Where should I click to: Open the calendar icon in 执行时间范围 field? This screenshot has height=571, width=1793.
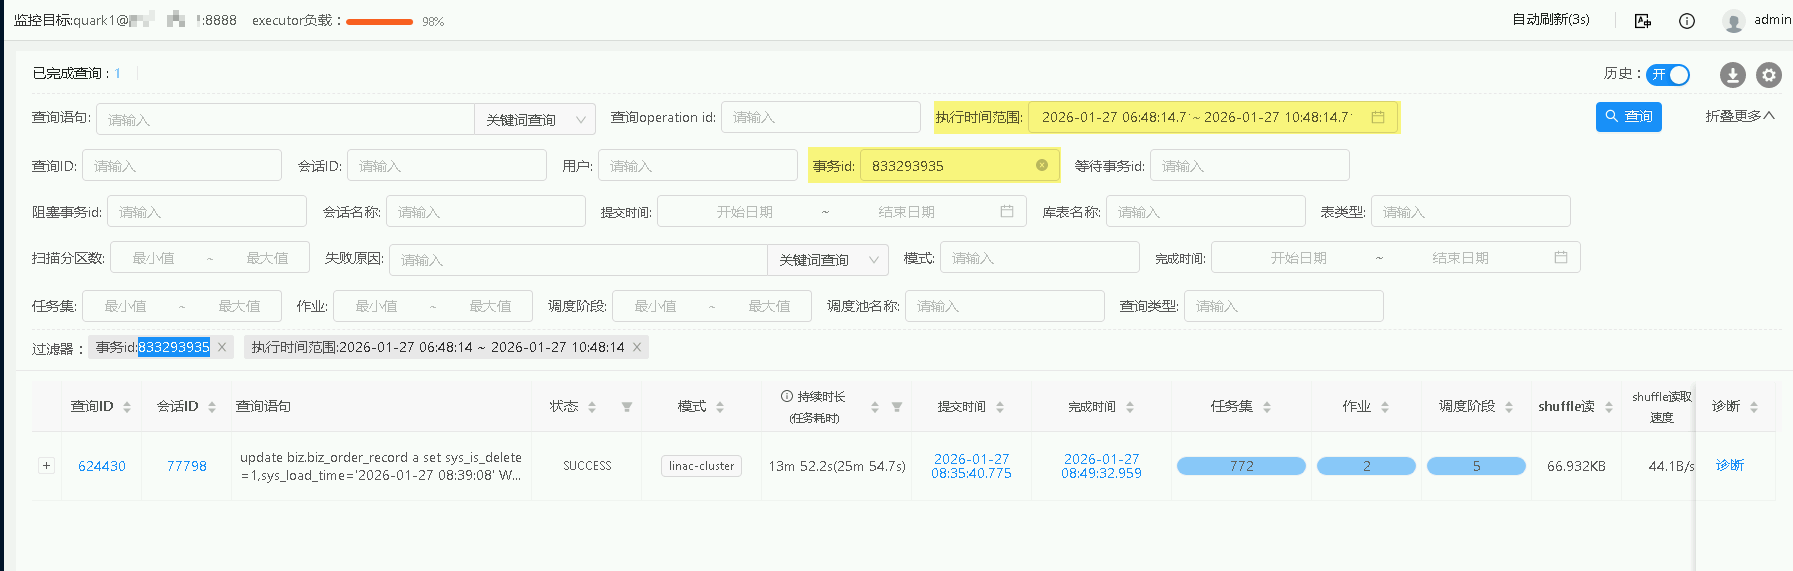(1378, 117)
